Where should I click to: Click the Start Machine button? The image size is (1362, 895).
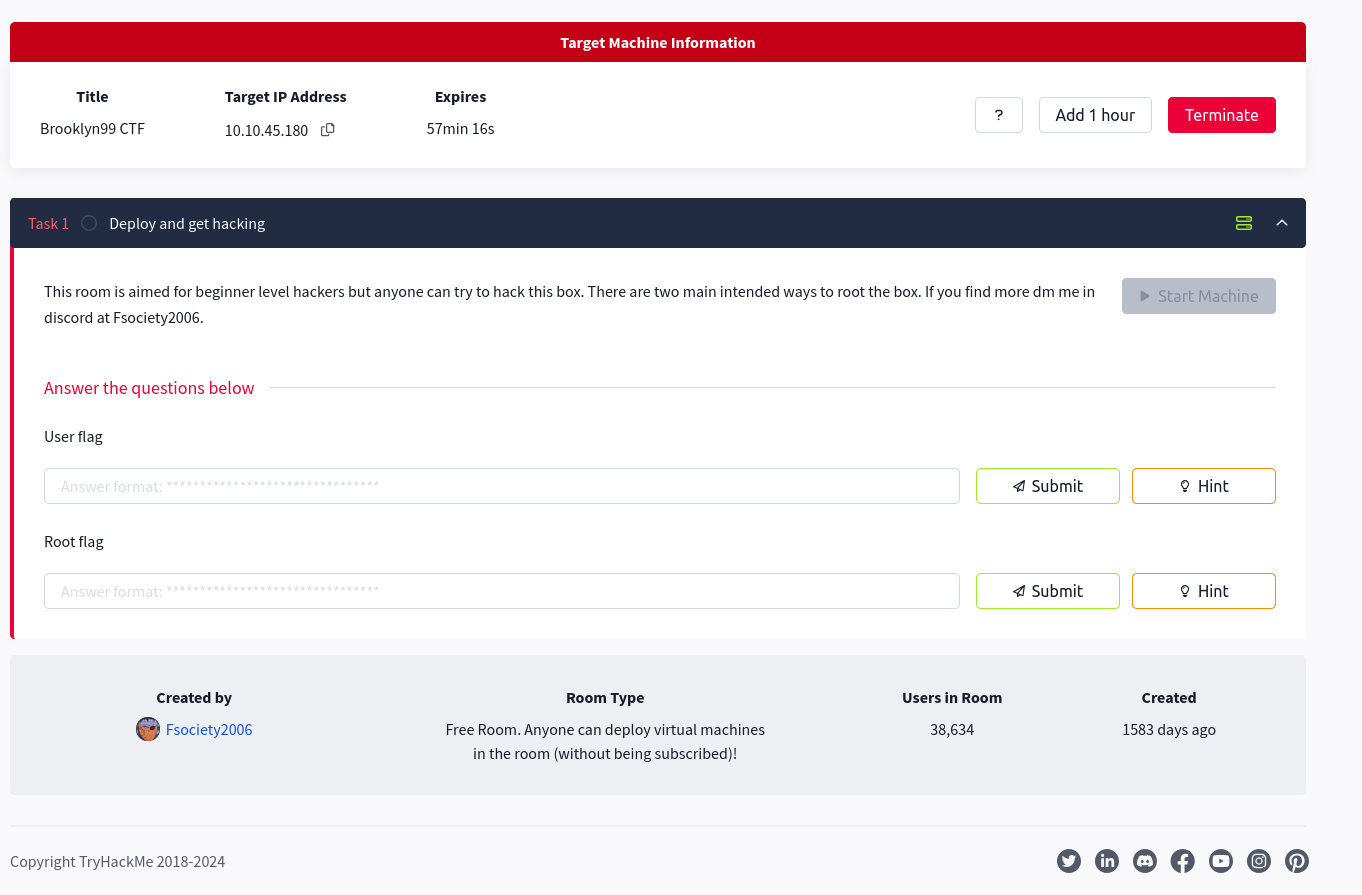(1199, 296)
